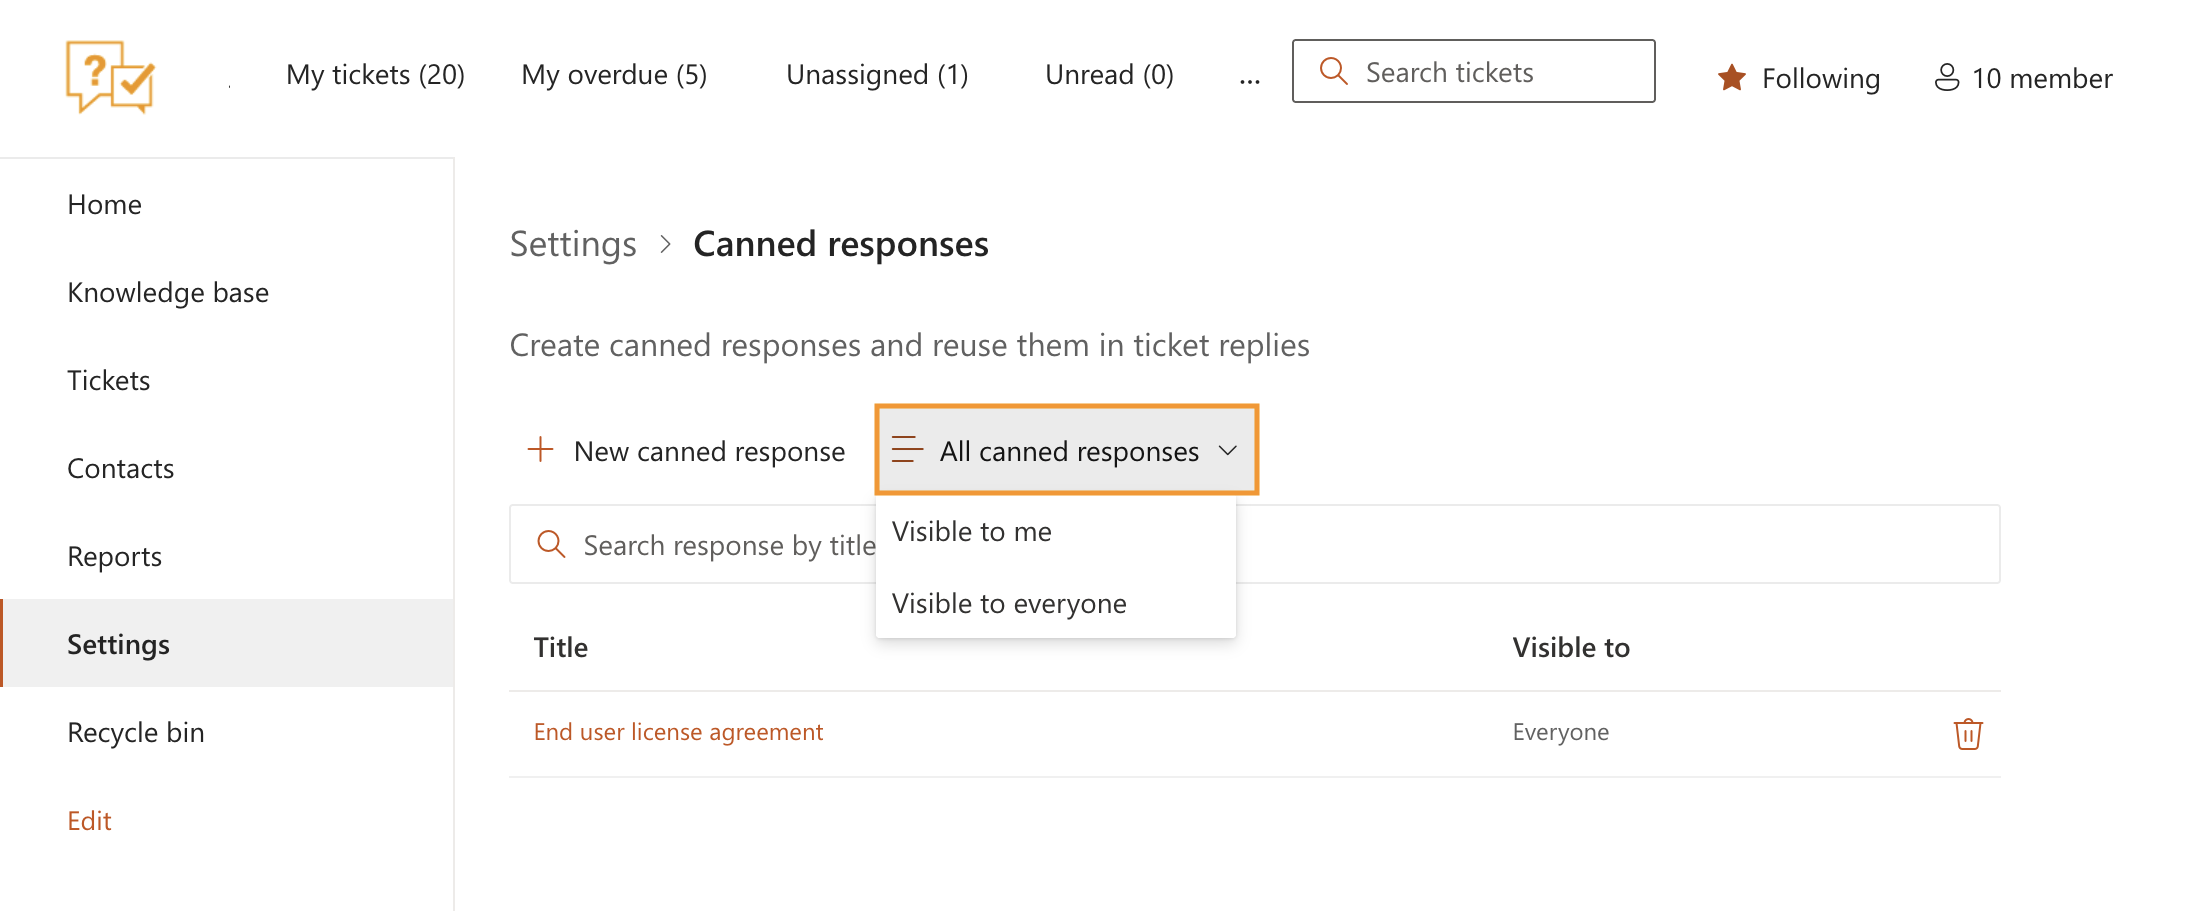Click the Everyone visibility cell
2190x911 pixels.
click(x=1560, y=732)
